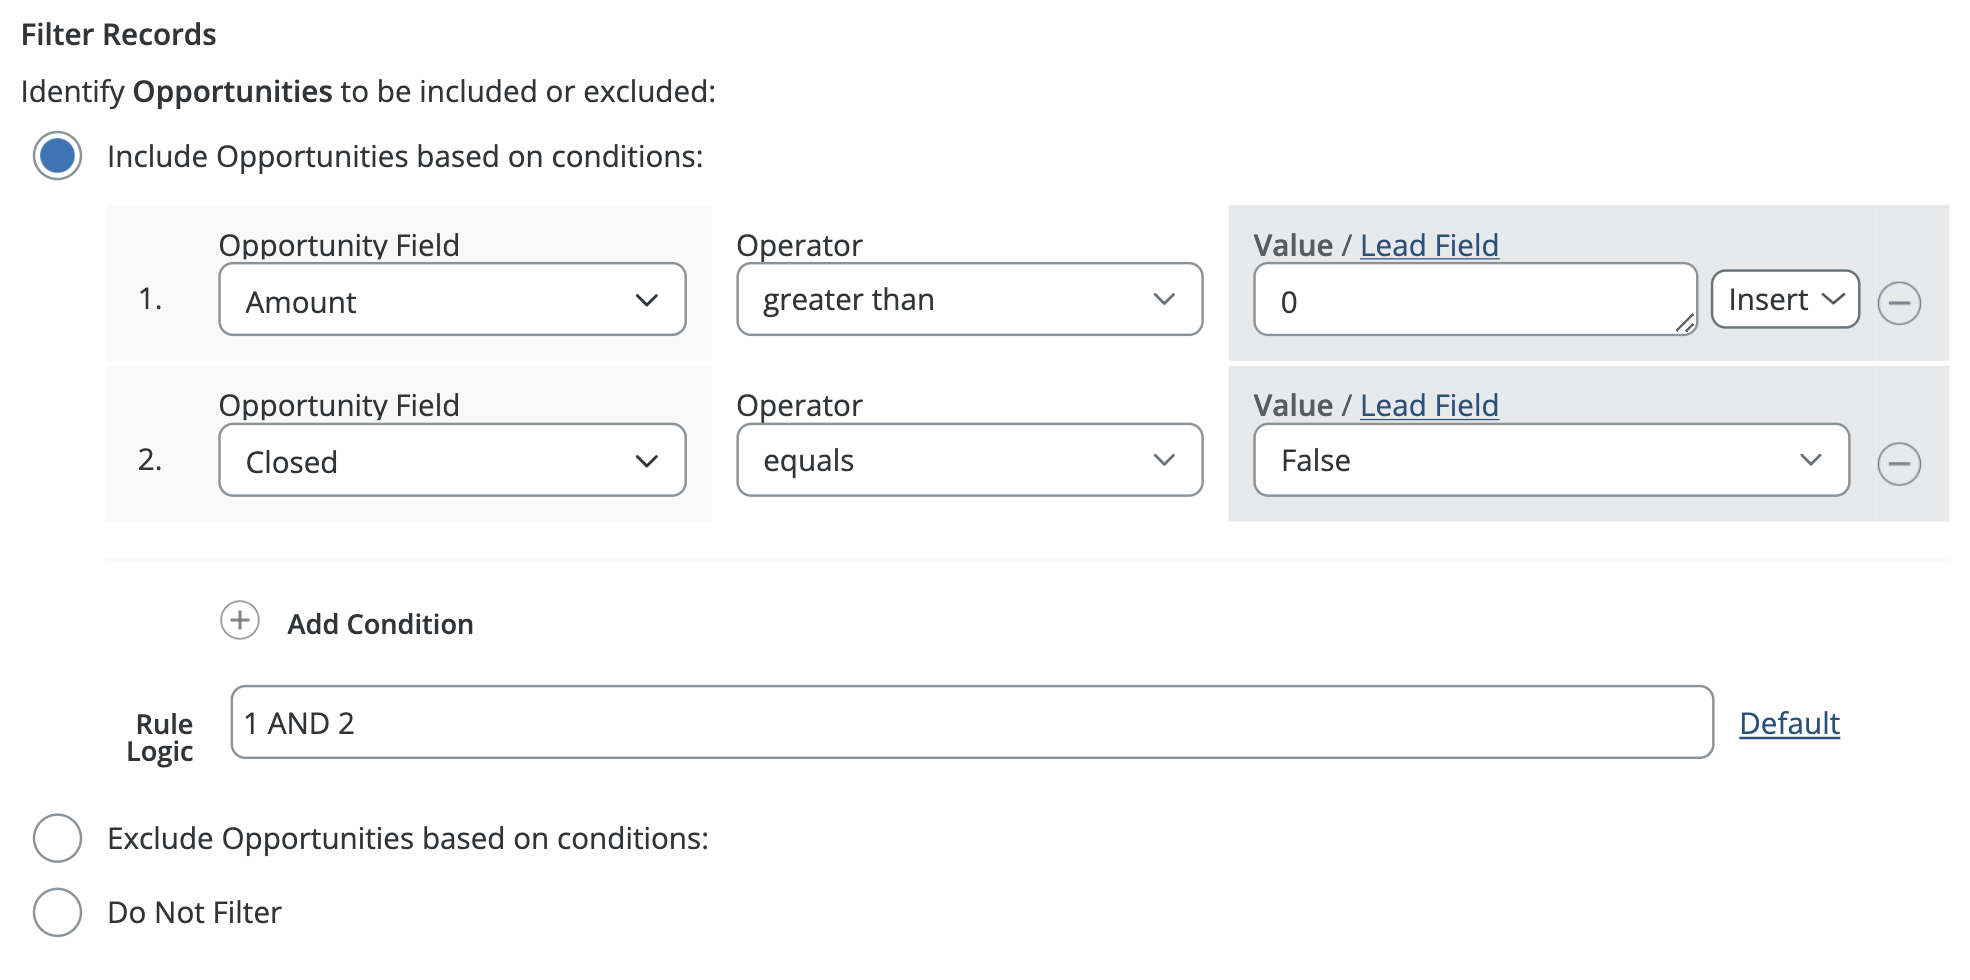The image size is (1970, 980).
Task: Focus the Rule Logic input field
Action: [970, 723]
